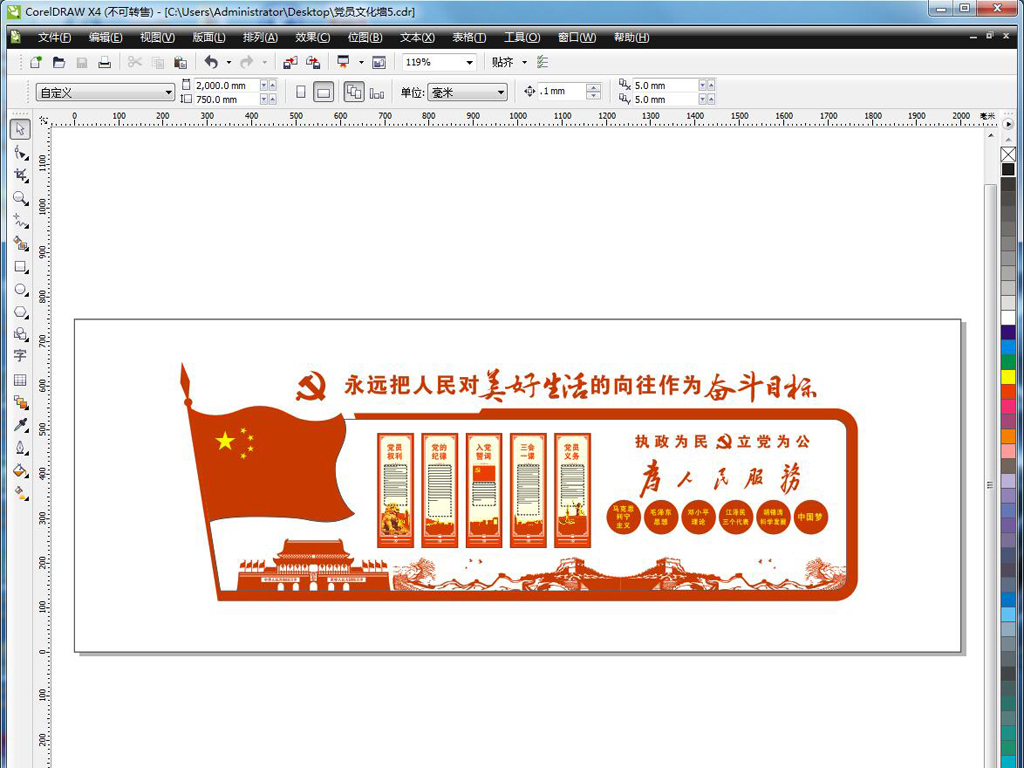Screen dimensions: 1024x768
Task: Select the Rectangle tool
Action: click(x=20, y=266)
